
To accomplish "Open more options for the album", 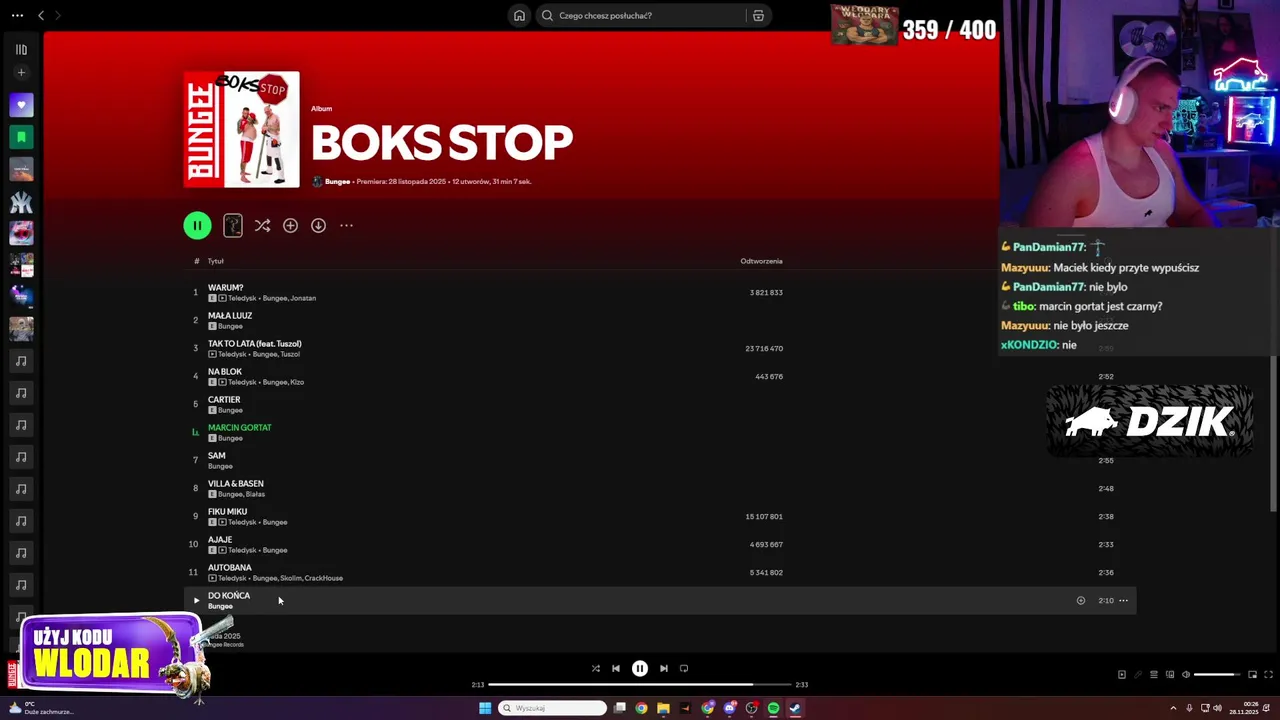I will tap(346, 225).
